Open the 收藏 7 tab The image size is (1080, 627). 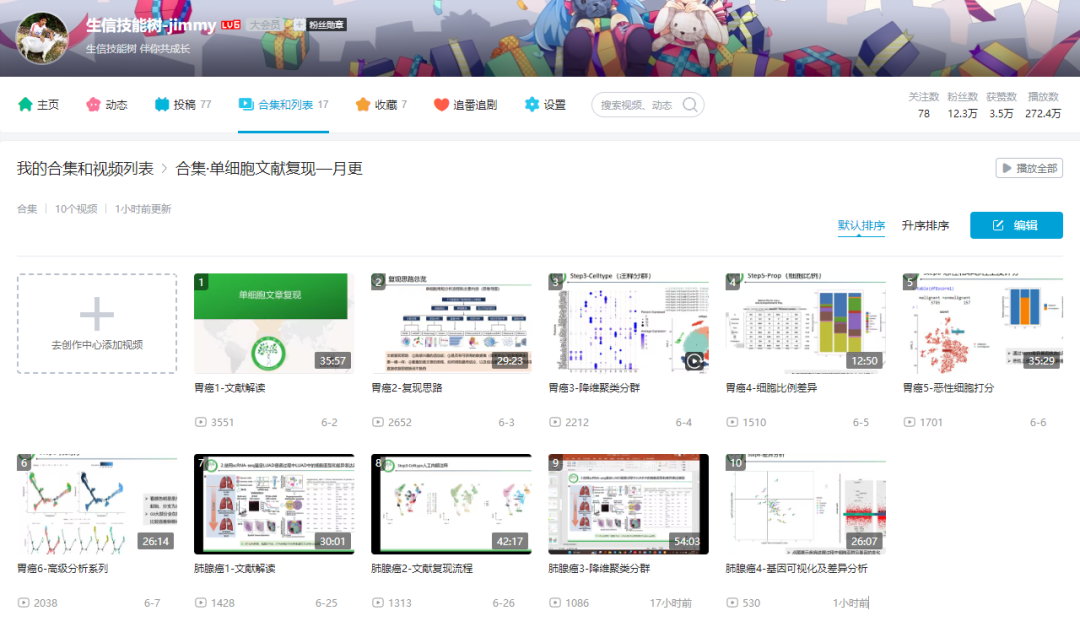pyautogui.click(x=381, y=105)
